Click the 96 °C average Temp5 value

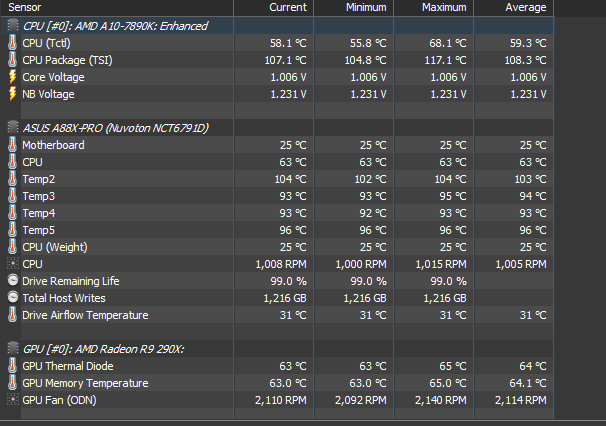(533, 230)
